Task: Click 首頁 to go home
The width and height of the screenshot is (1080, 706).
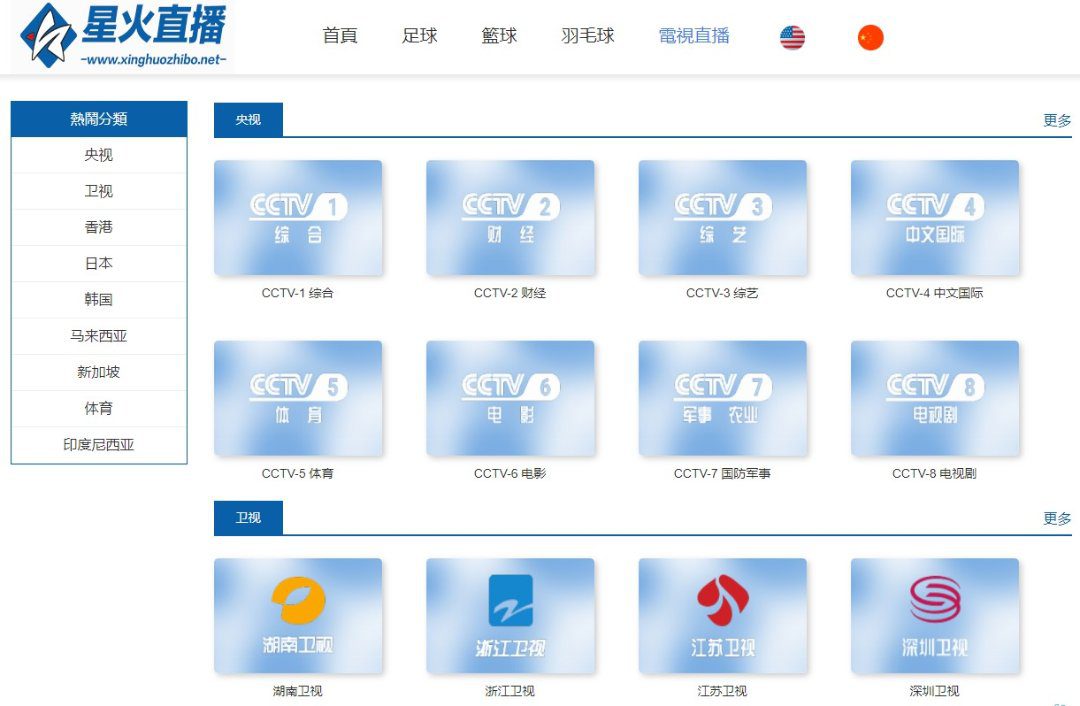Action: (x=340, y=36)
